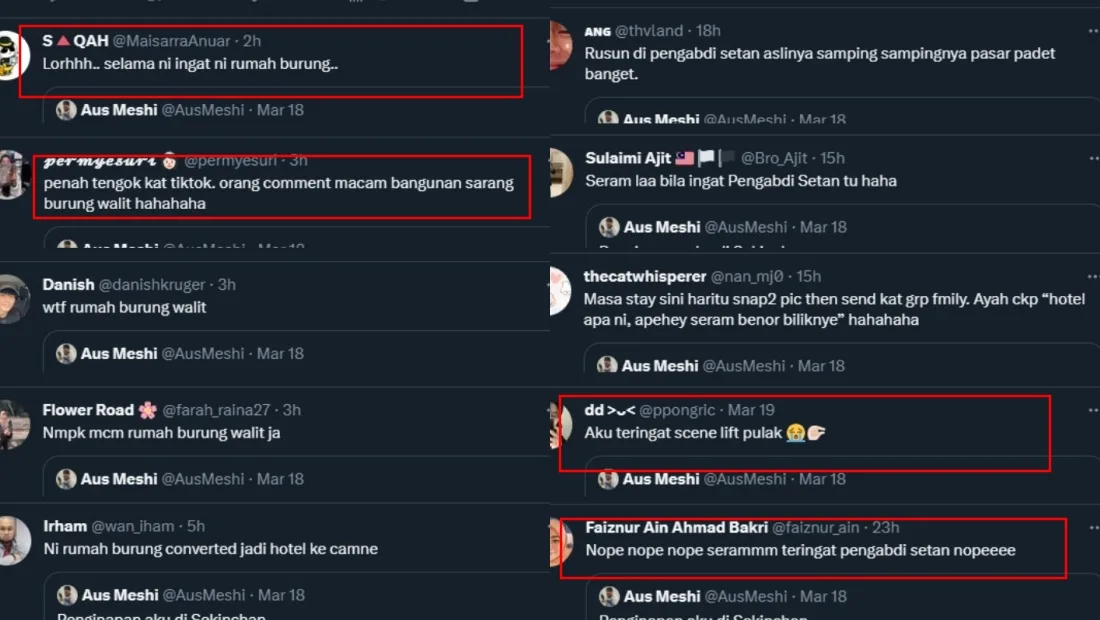
Task: Click the Mar 19 timestamp on dd's tweet
Action: coord(751,410)
